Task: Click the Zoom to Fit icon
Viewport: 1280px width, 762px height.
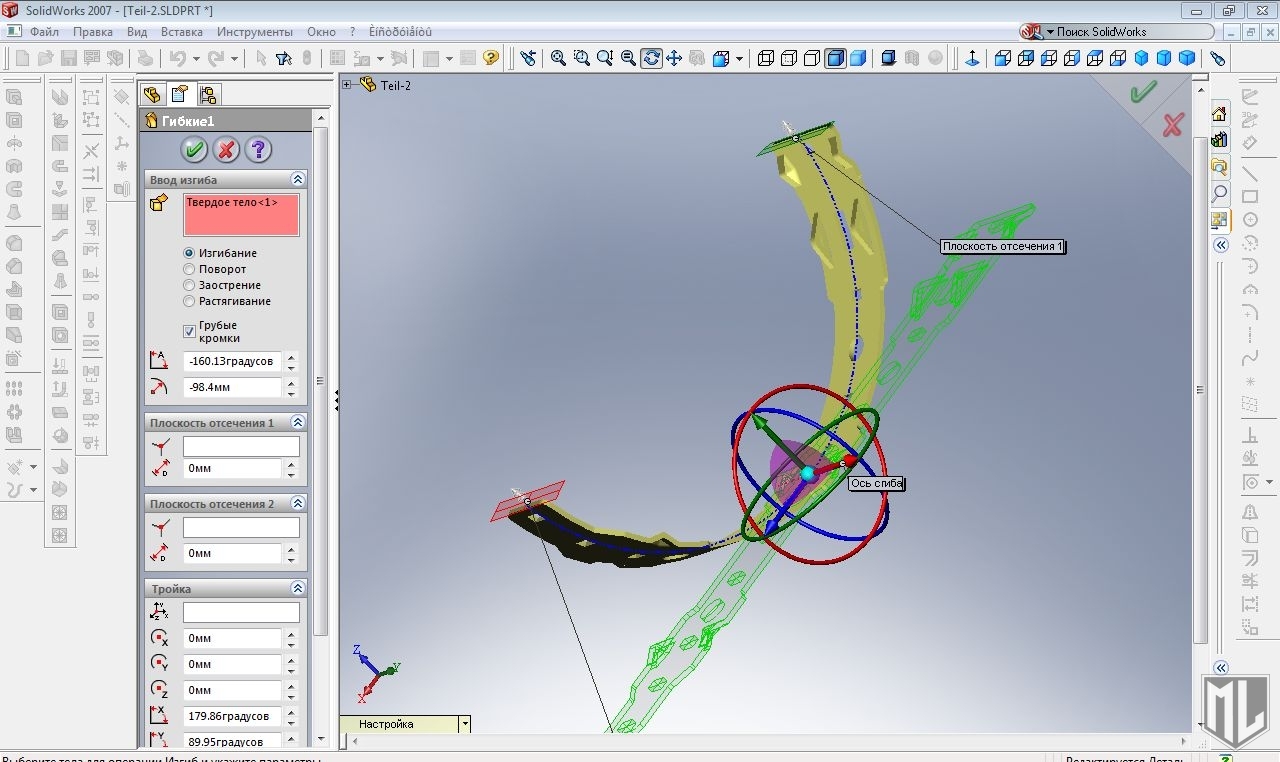Action: 558,58
